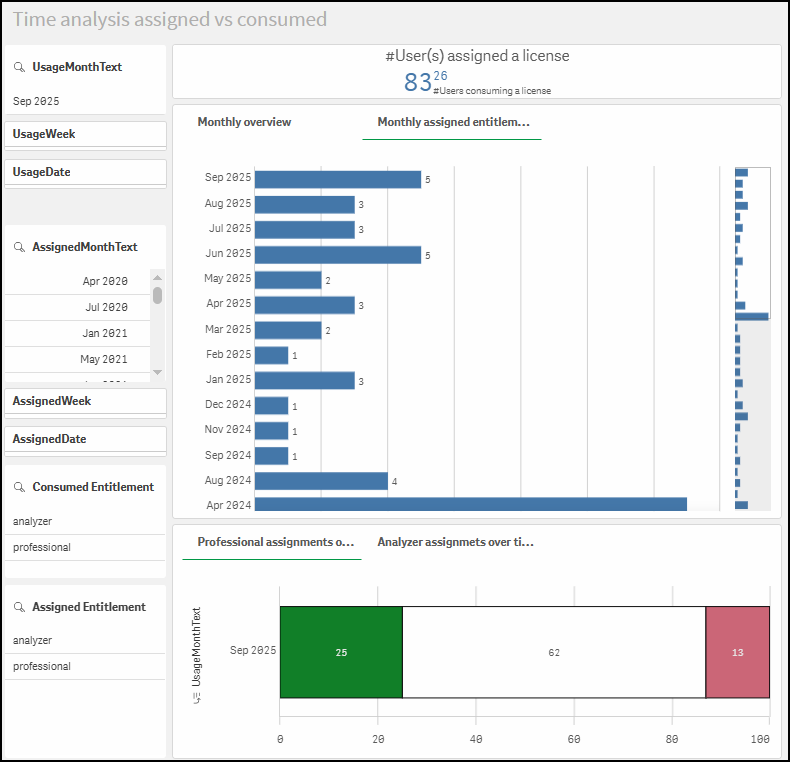Open search in Consumed Entitlement filter

click(19, 487)
